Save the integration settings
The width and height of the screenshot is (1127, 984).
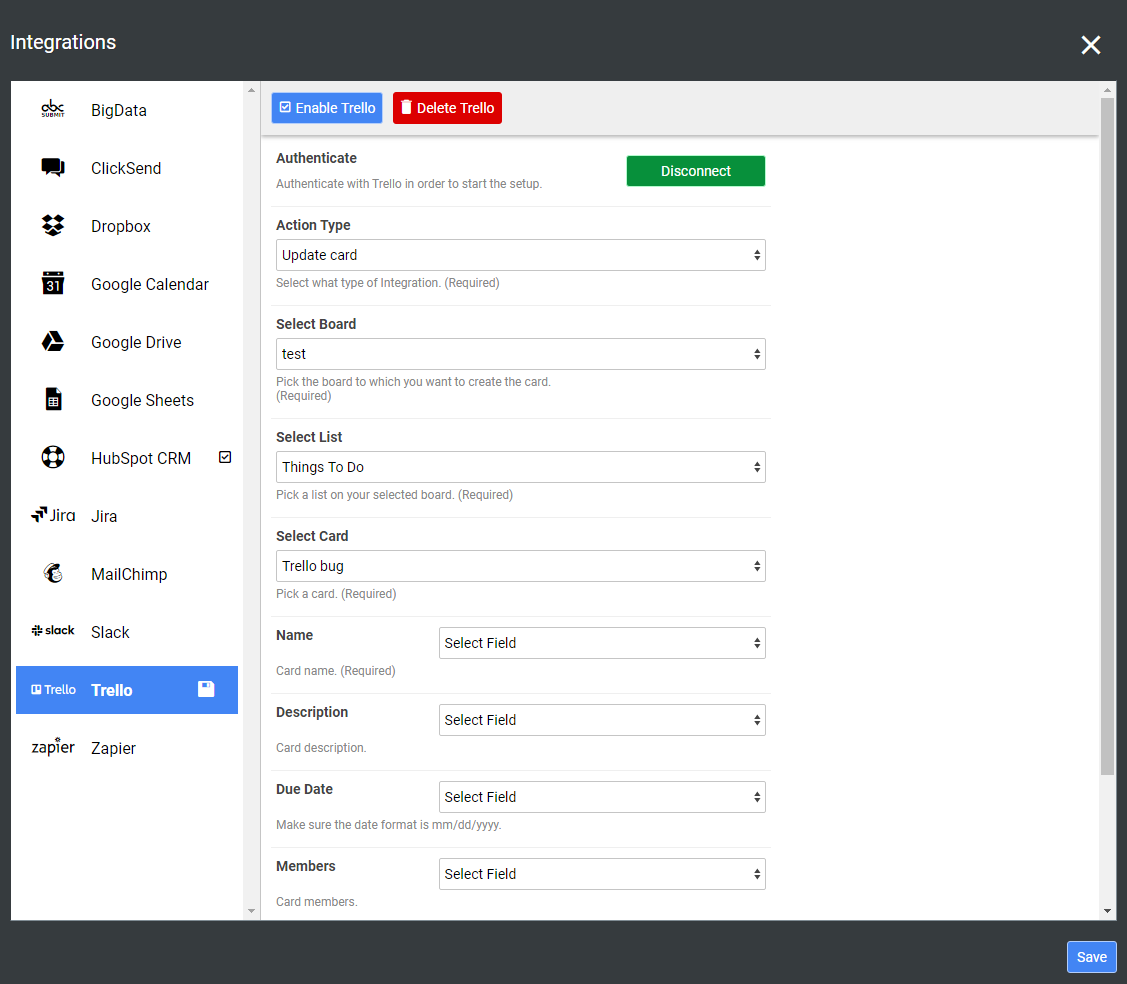pyautogui.click(x=1091, y=957)
